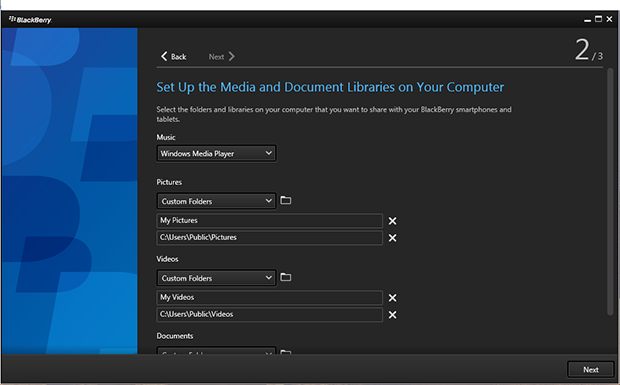620x385 pixels.
Task: Maximize the BlackBerry window
Action: click(599, 19)
